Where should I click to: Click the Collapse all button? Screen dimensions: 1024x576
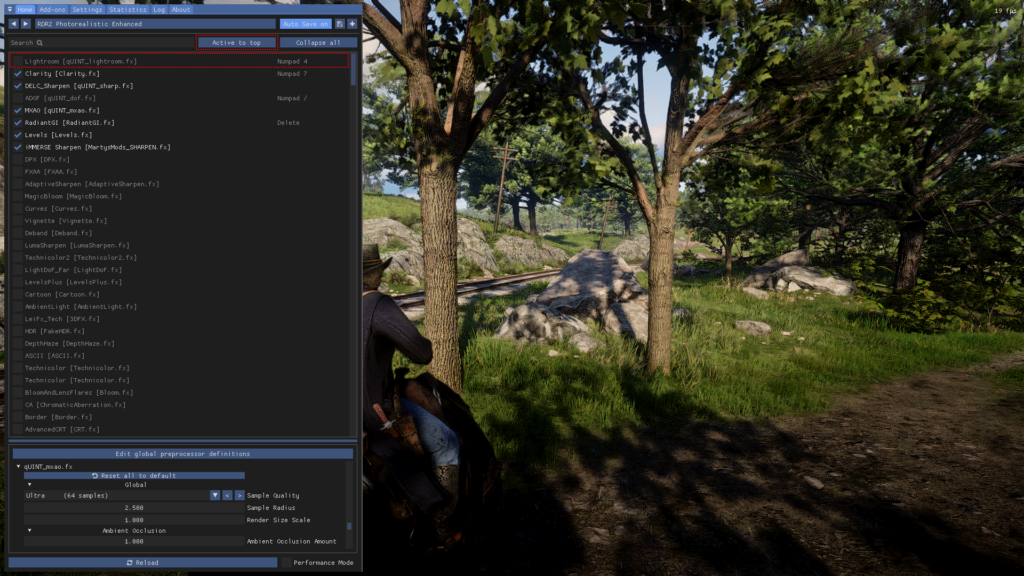click(318, 42)
